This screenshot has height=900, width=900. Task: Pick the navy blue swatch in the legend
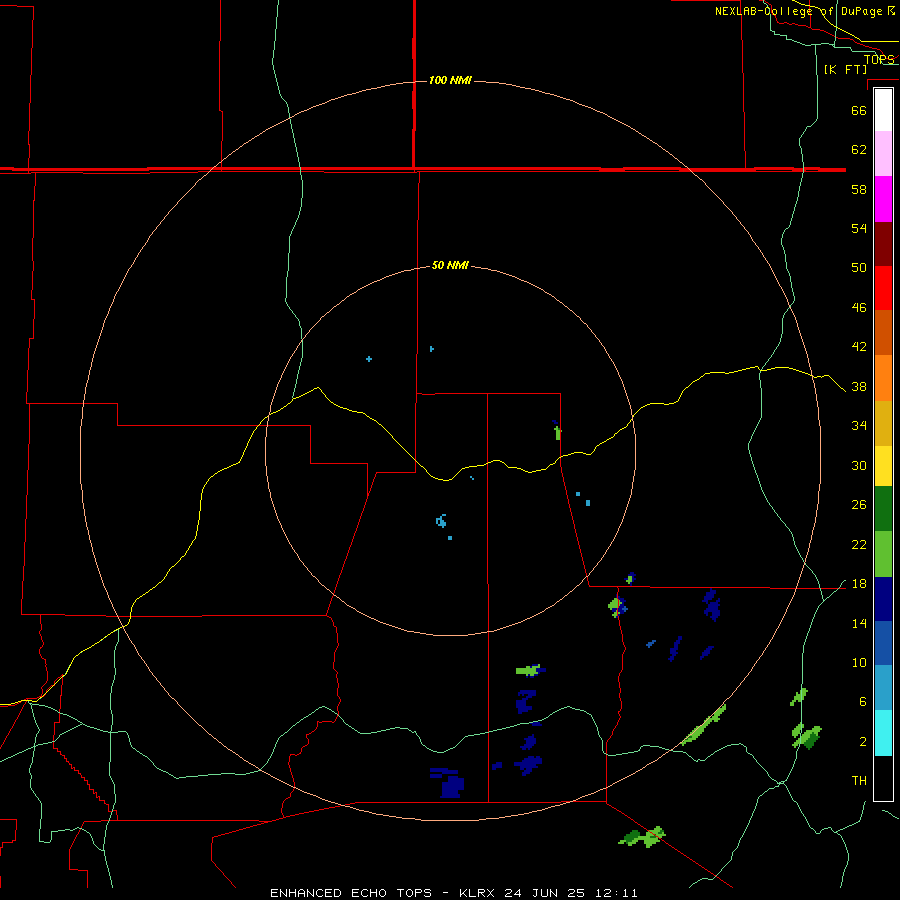883,599
